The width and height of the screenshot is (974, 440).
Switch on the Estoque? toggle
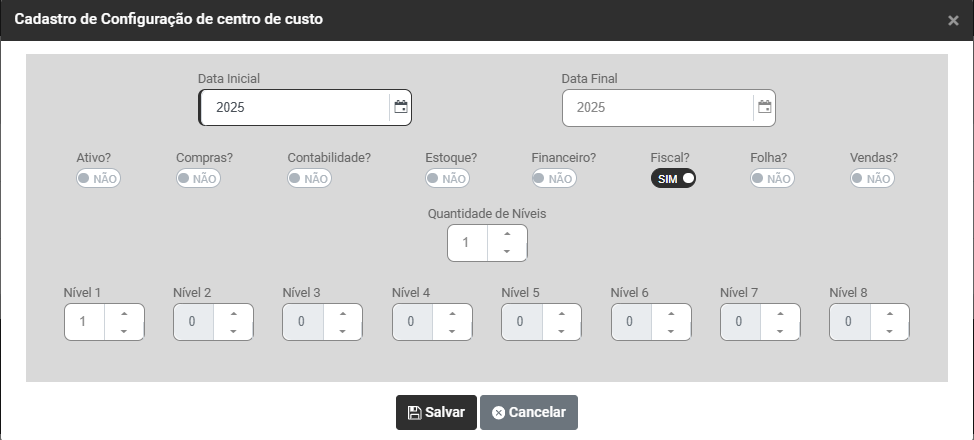tap(447, 178)
